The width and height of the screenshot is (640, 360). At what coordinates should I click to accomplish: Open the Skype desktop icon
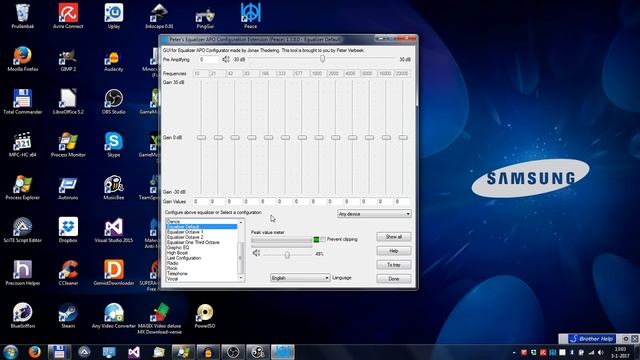[113, 144]
